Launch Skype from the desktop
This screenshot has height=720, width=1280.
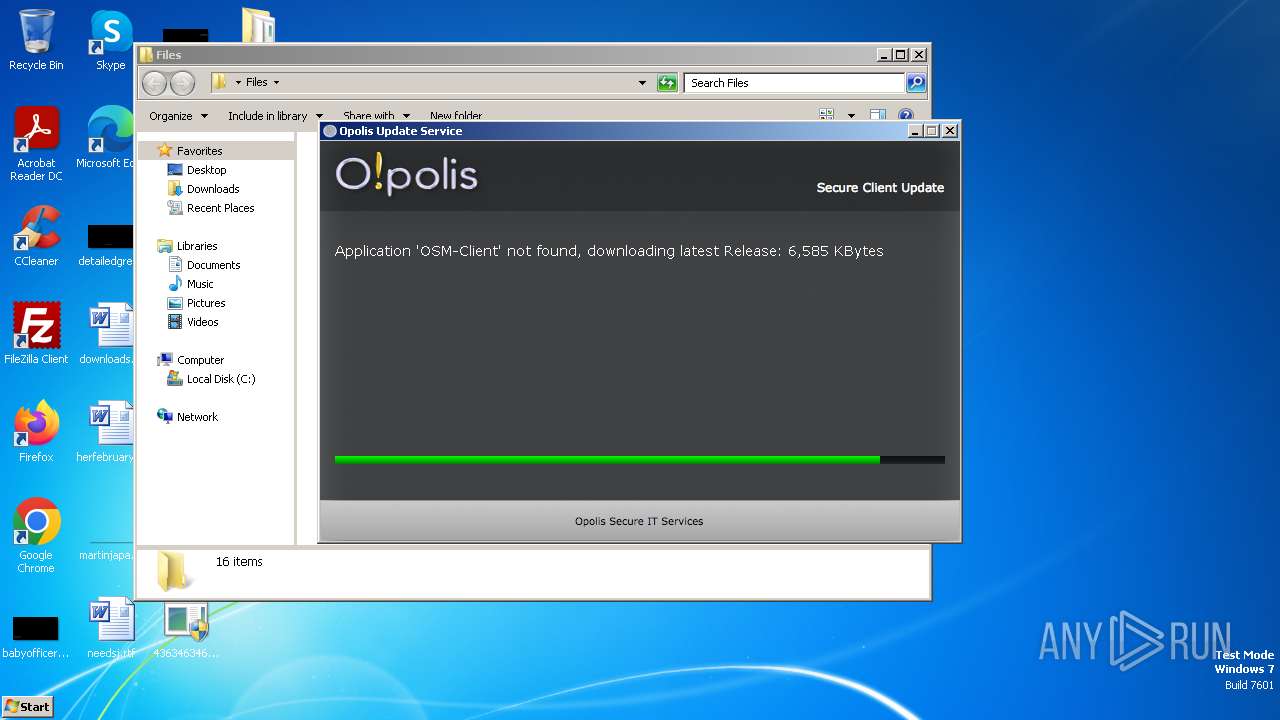click(111, 40)
